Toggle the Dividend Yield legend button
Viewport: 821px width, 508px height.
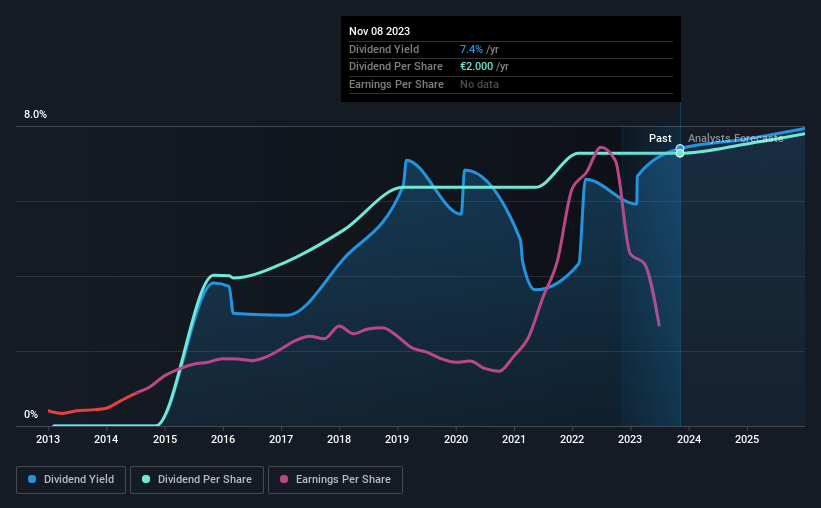pyautogui.click(x=71, y=480)
